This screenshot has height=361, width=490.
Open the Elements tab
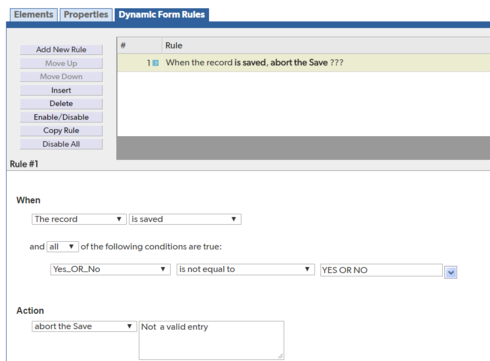(x=34, y=15)
